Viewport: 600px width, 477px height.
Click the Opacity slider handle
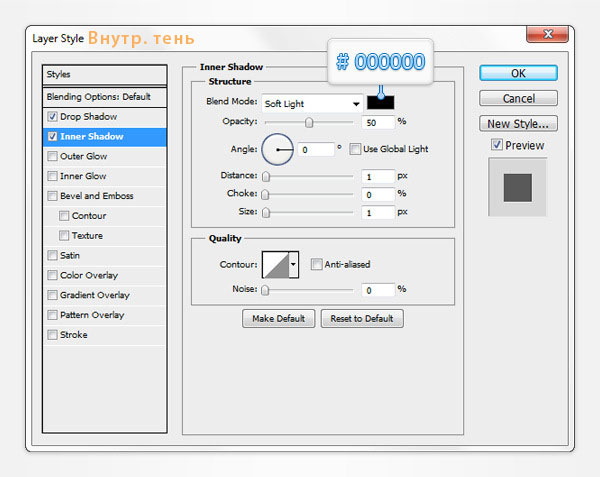[x=309, y=122]
